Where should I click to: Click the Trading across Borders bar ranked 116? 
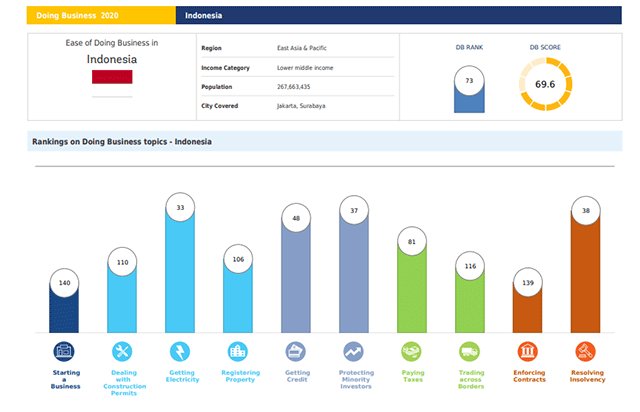pos(470,292)
